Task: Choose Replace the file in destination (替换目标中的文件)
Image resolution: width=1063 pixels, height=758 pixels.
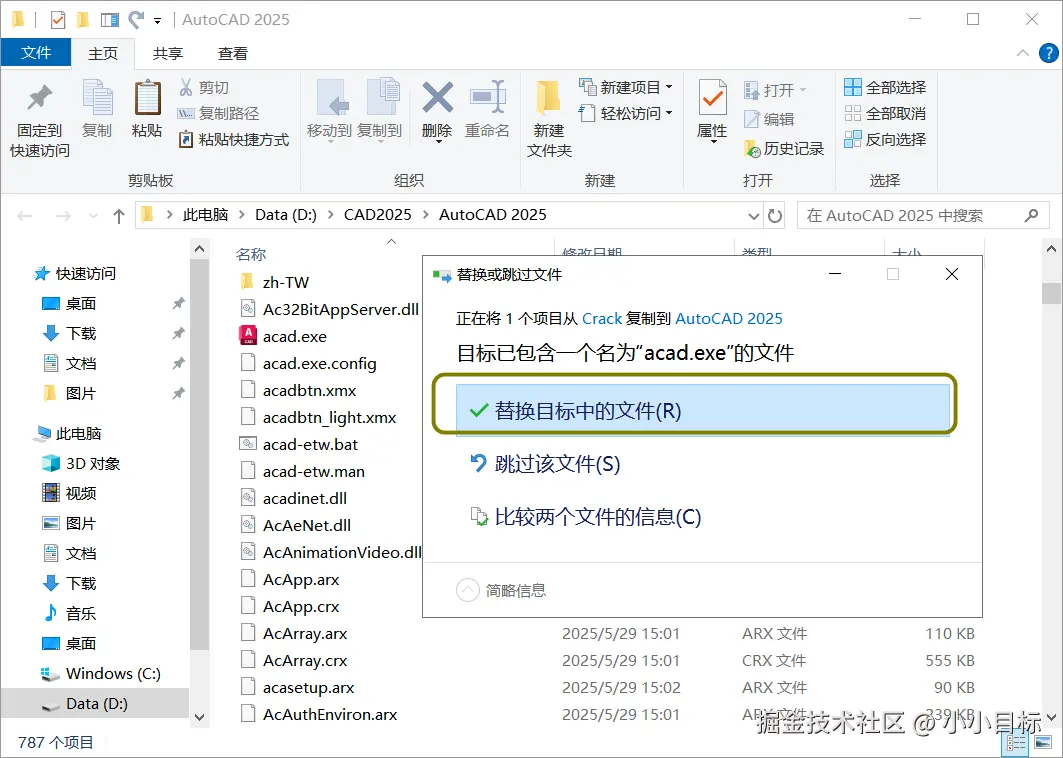Action: click(x=702, y=410)
